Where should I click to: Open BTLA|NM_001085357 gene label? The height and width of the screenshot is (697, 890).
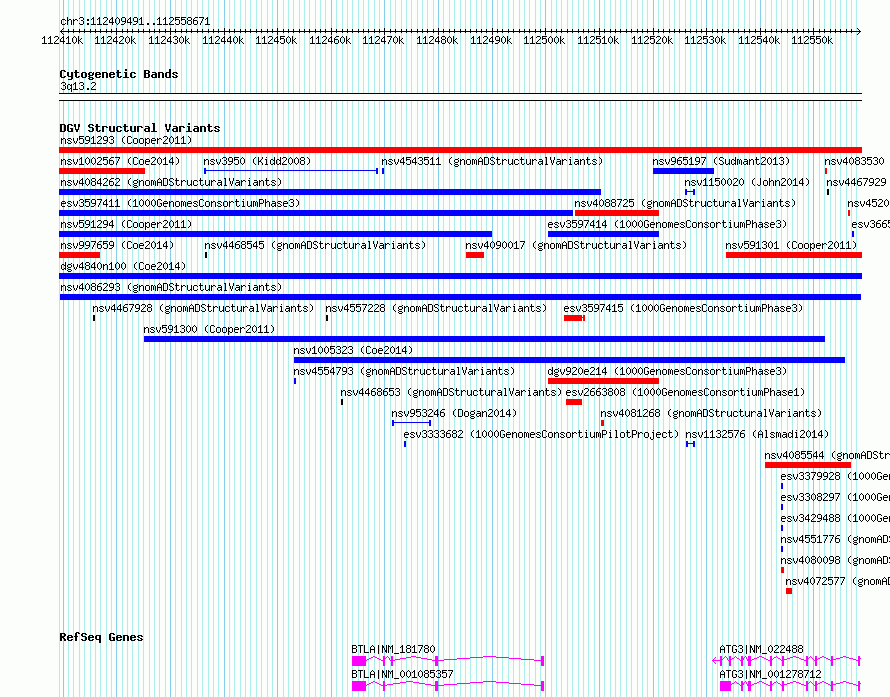(x=402, y=674)
